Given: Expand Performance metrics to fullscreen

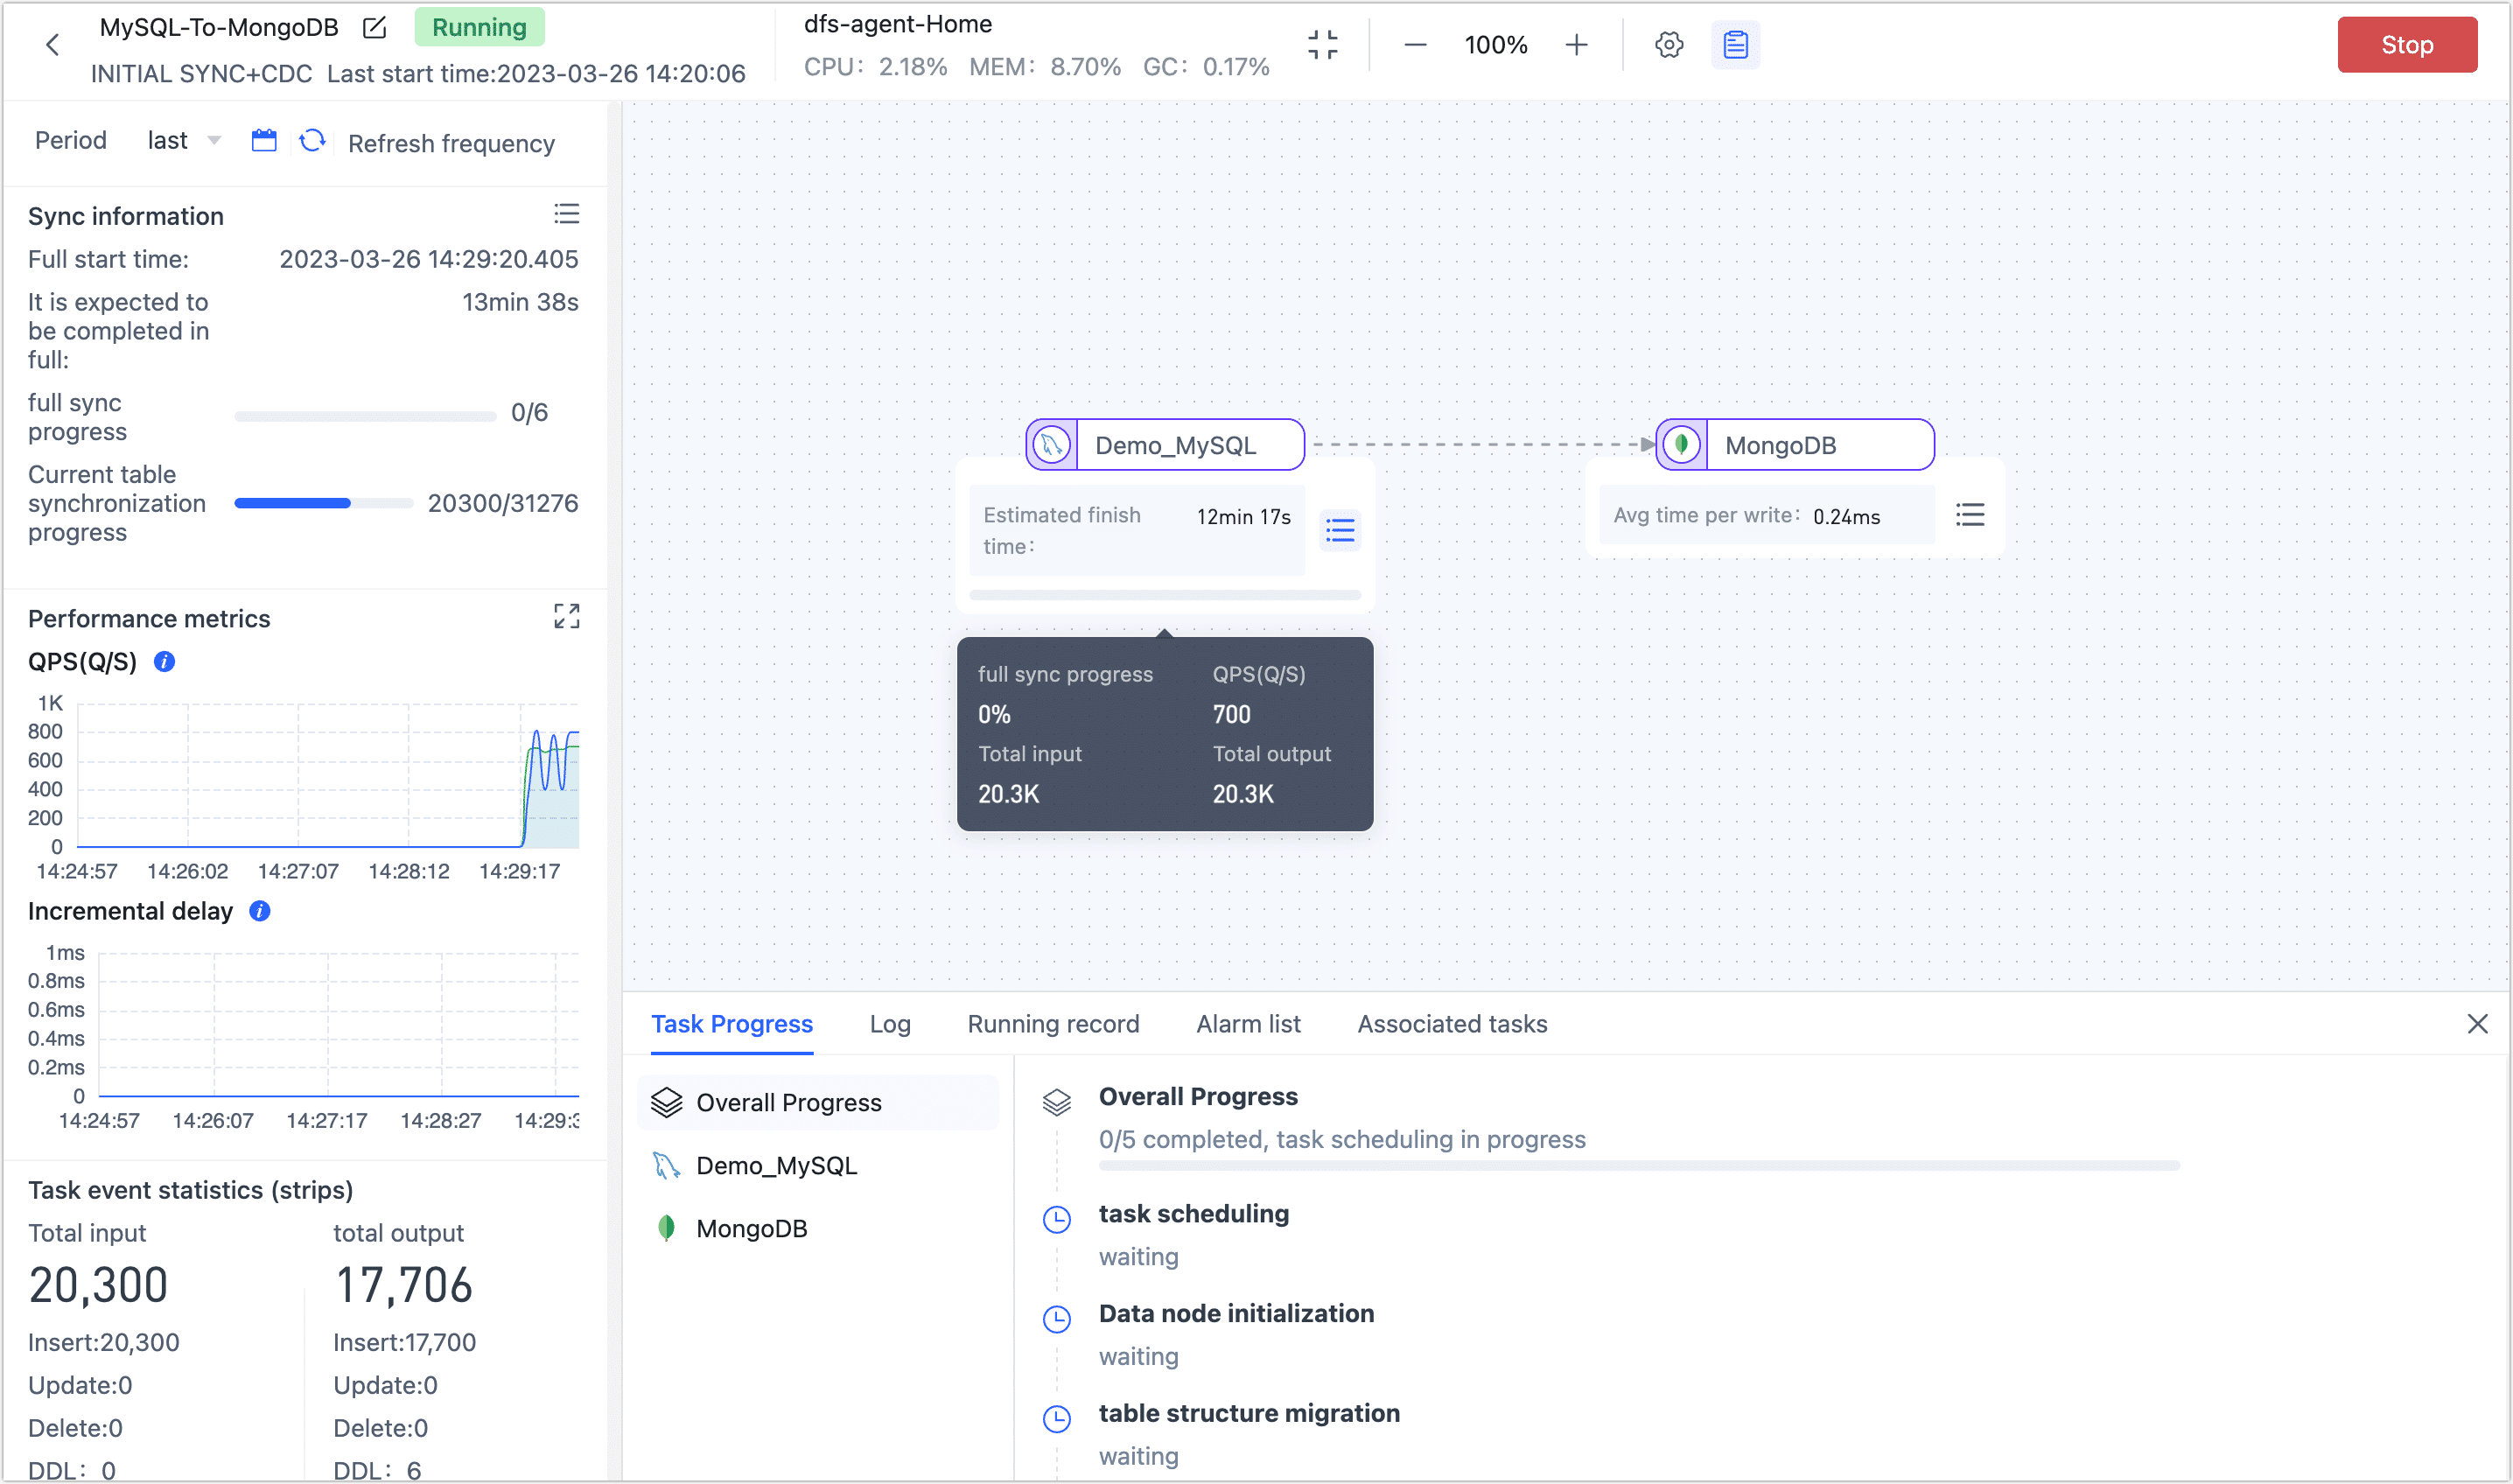Looking at the screenshot, I should [566, 616].
